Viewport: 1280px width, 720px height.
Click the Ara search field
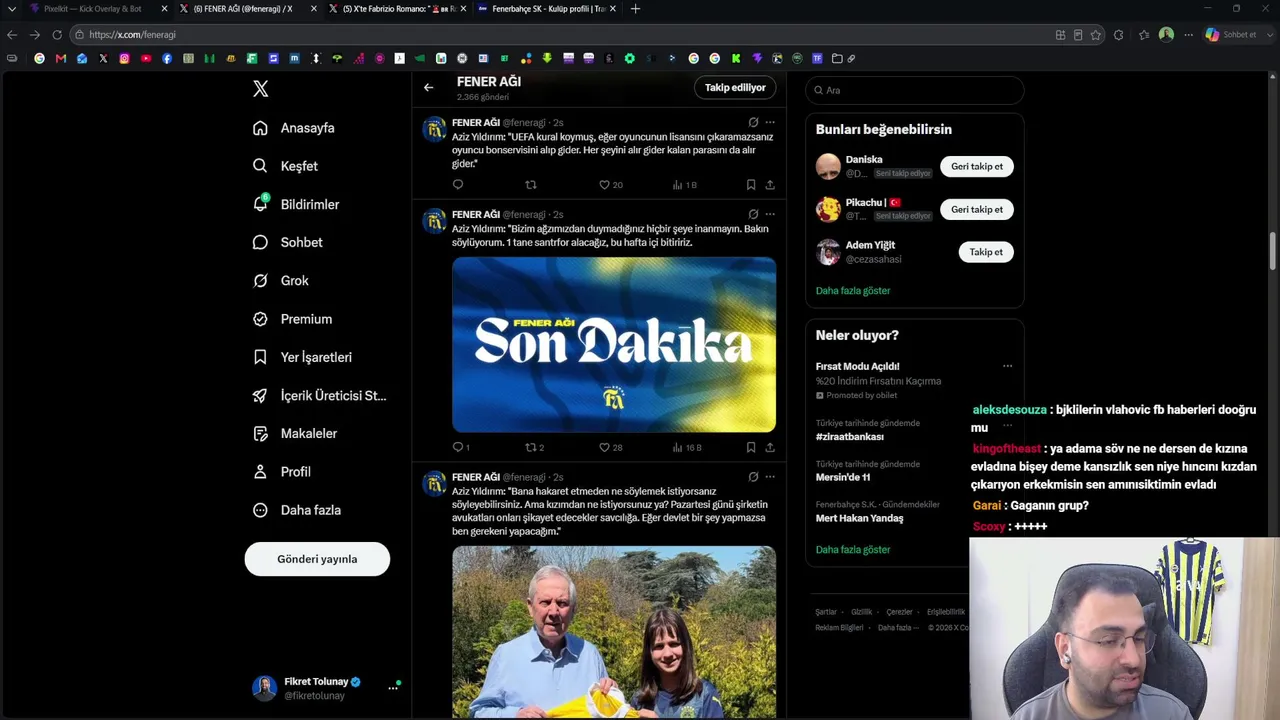pyautogui.click(x=915, y=90)
